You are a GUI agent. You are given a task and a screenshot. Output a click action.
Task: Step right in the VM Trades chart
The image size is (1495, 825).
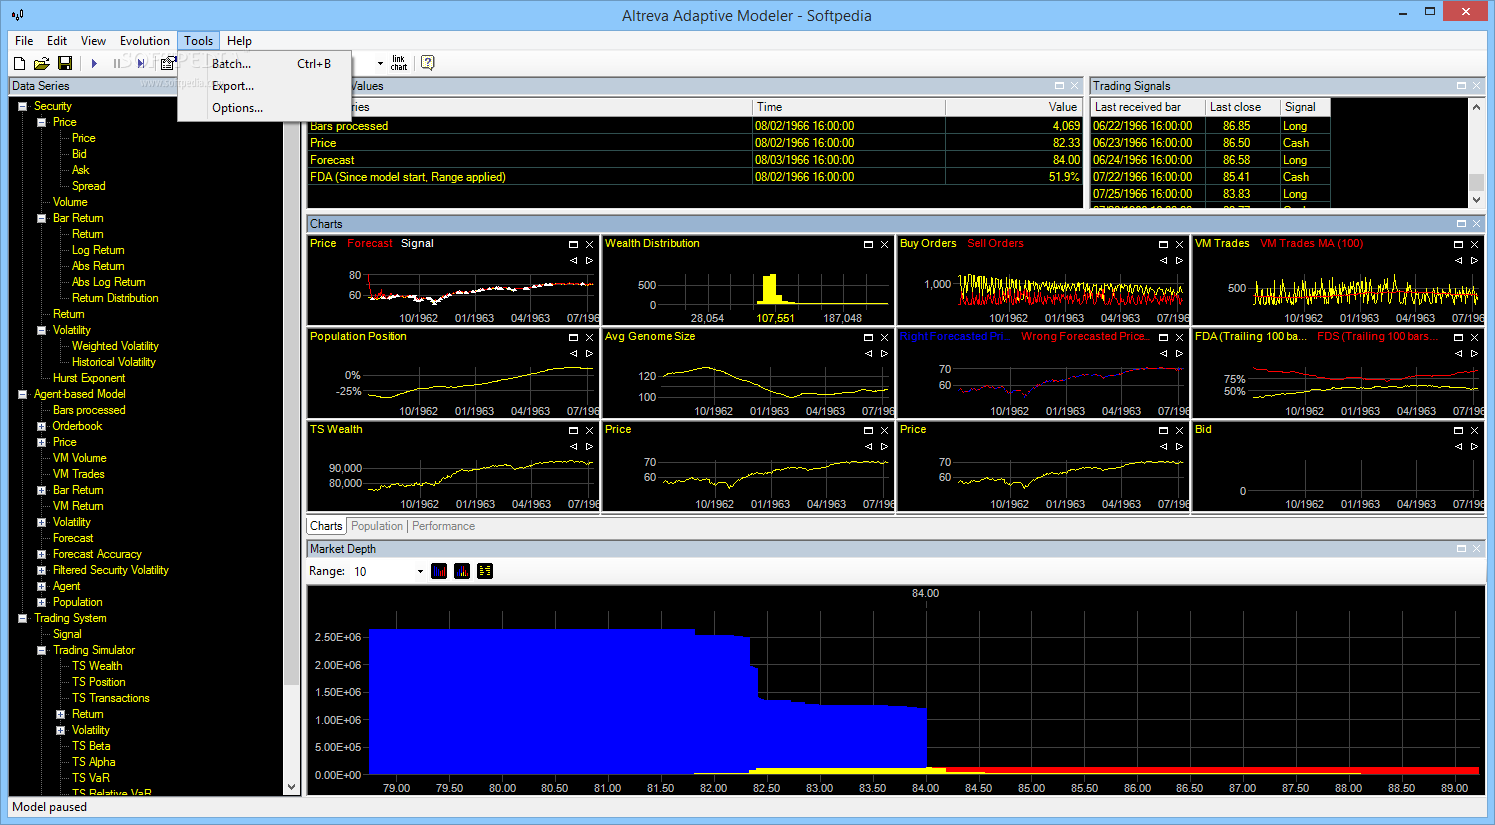pos(1475,260)
